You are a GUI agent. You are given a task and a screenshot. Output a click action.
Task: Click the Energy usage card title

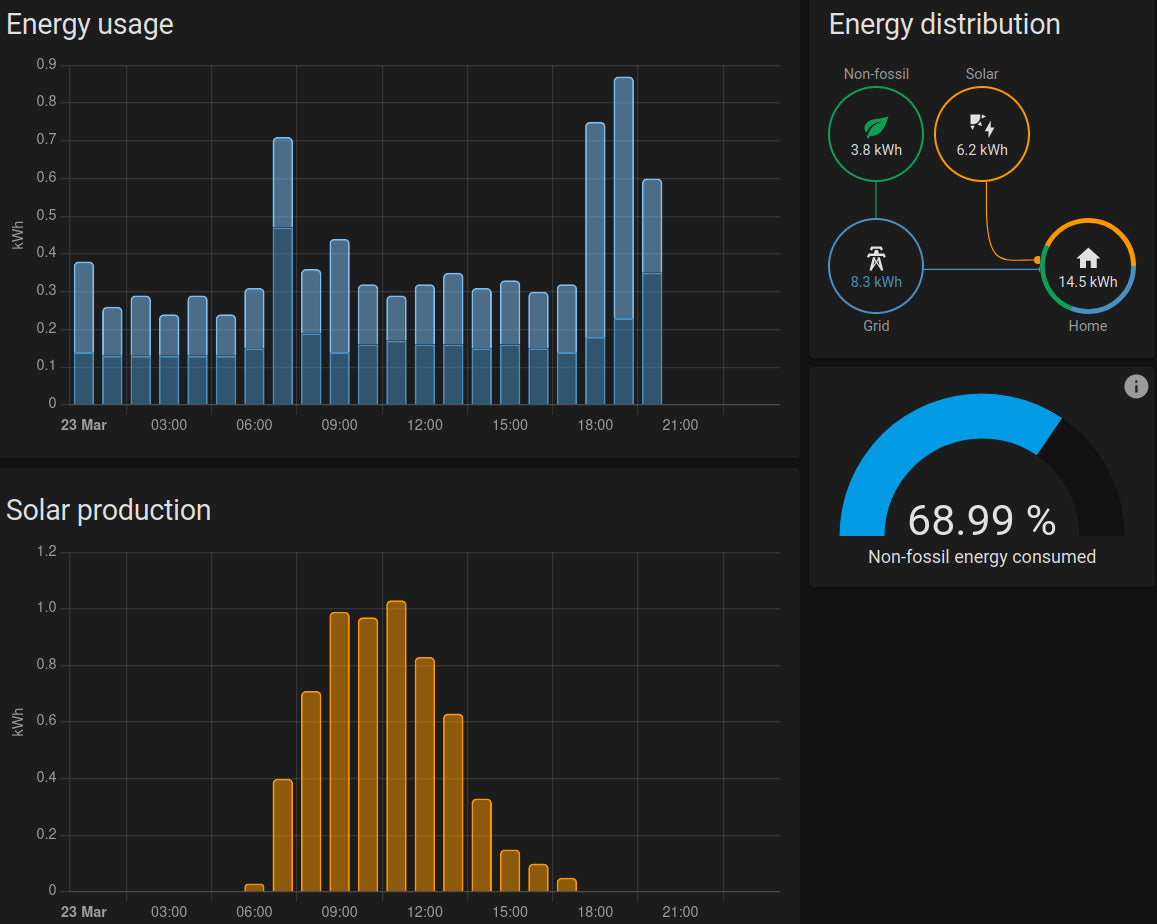(90, 25)
